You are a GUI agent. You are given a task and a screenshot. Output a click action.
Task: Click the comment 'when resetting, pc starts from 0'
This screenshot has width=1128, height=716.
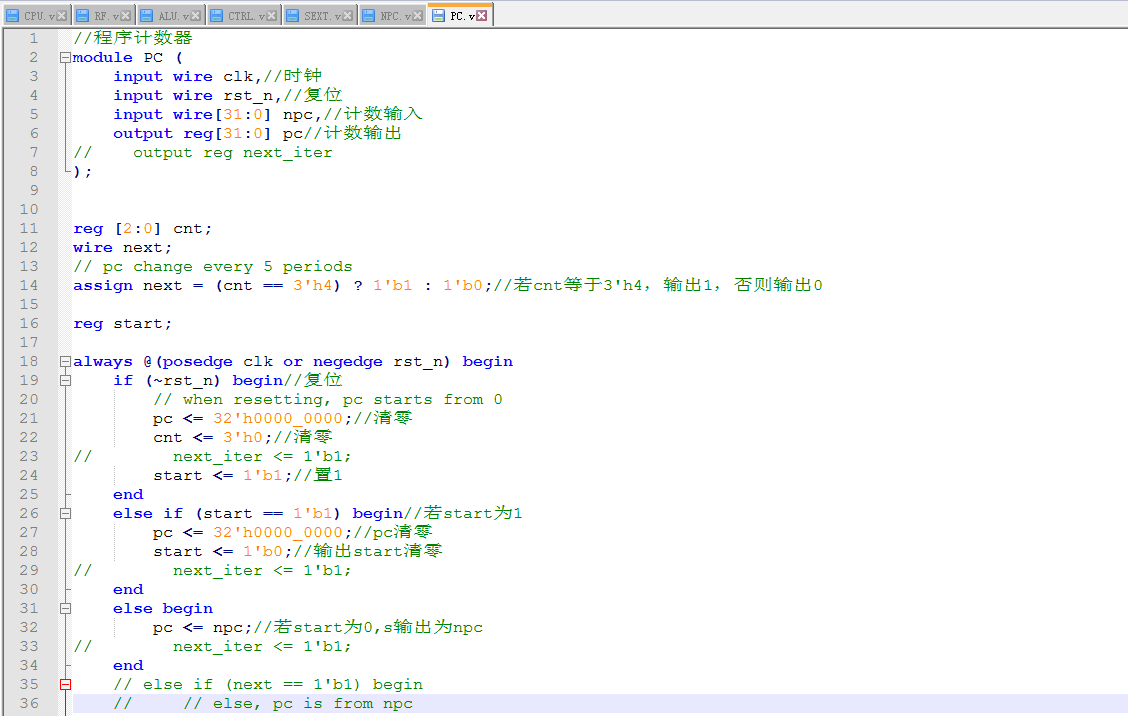(x=342, y=400)
